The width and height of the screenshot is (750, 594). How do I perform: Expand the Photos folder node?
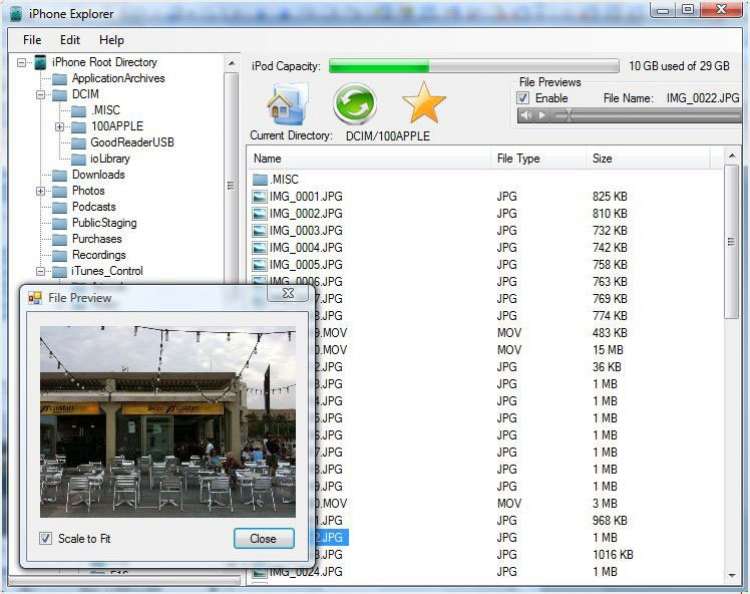41,191
